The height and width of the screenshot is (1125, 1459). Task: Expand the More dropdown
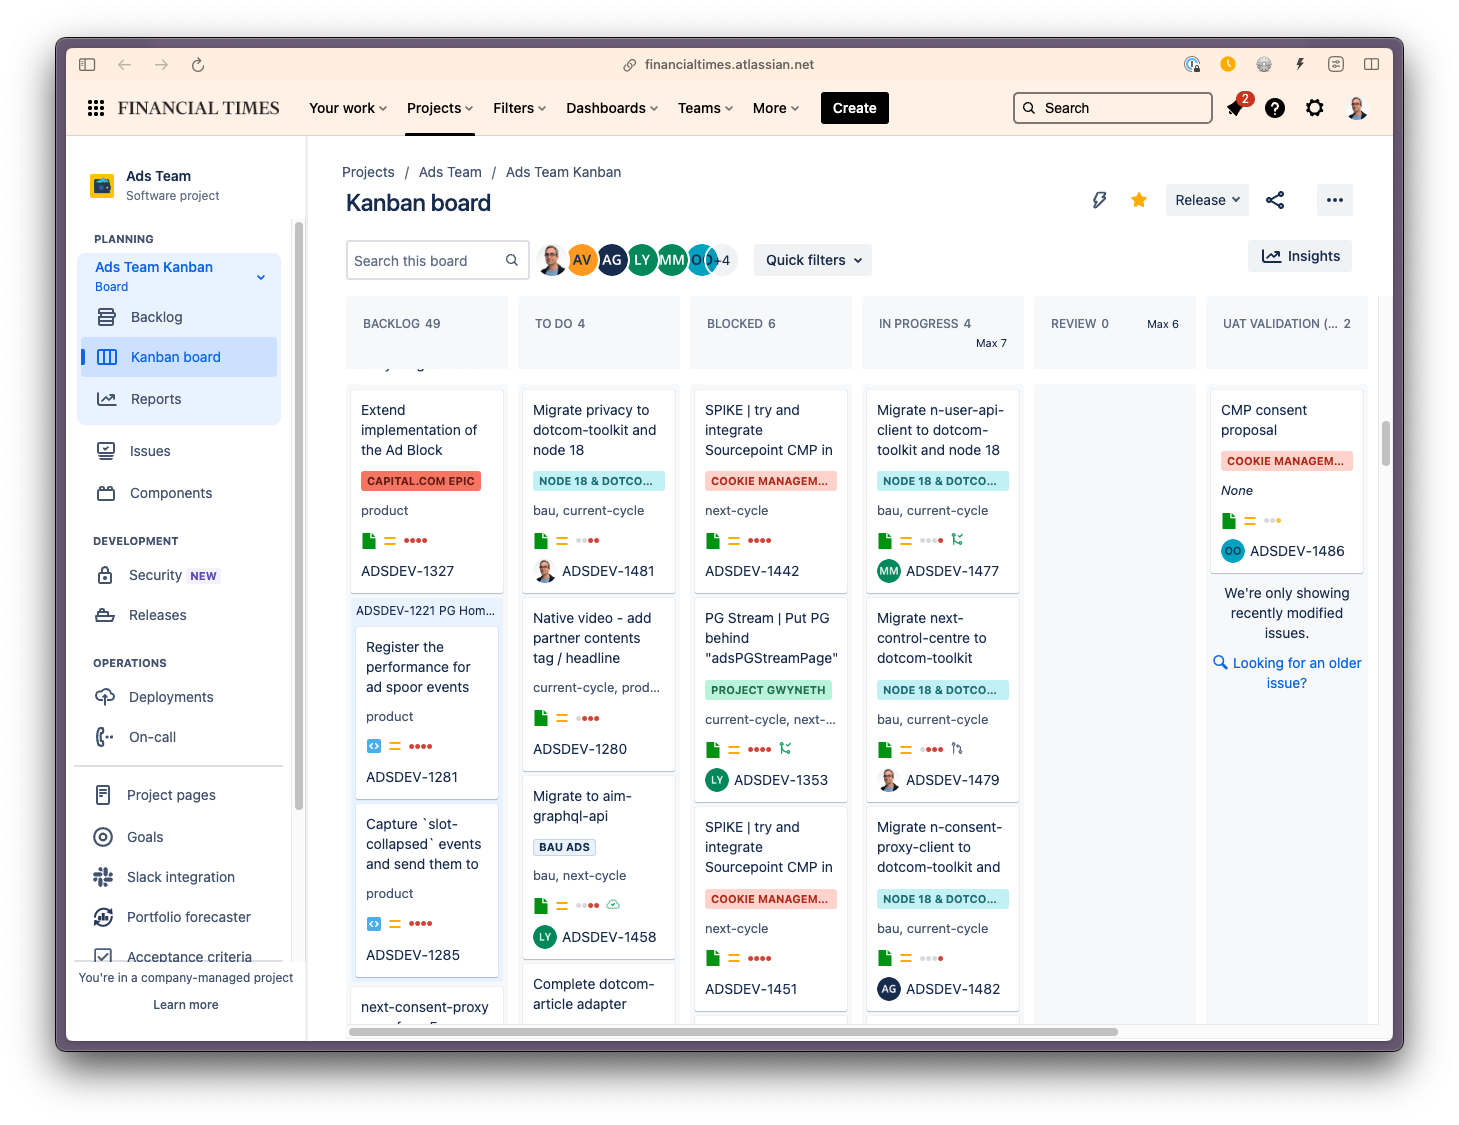(x=776, y=108)
